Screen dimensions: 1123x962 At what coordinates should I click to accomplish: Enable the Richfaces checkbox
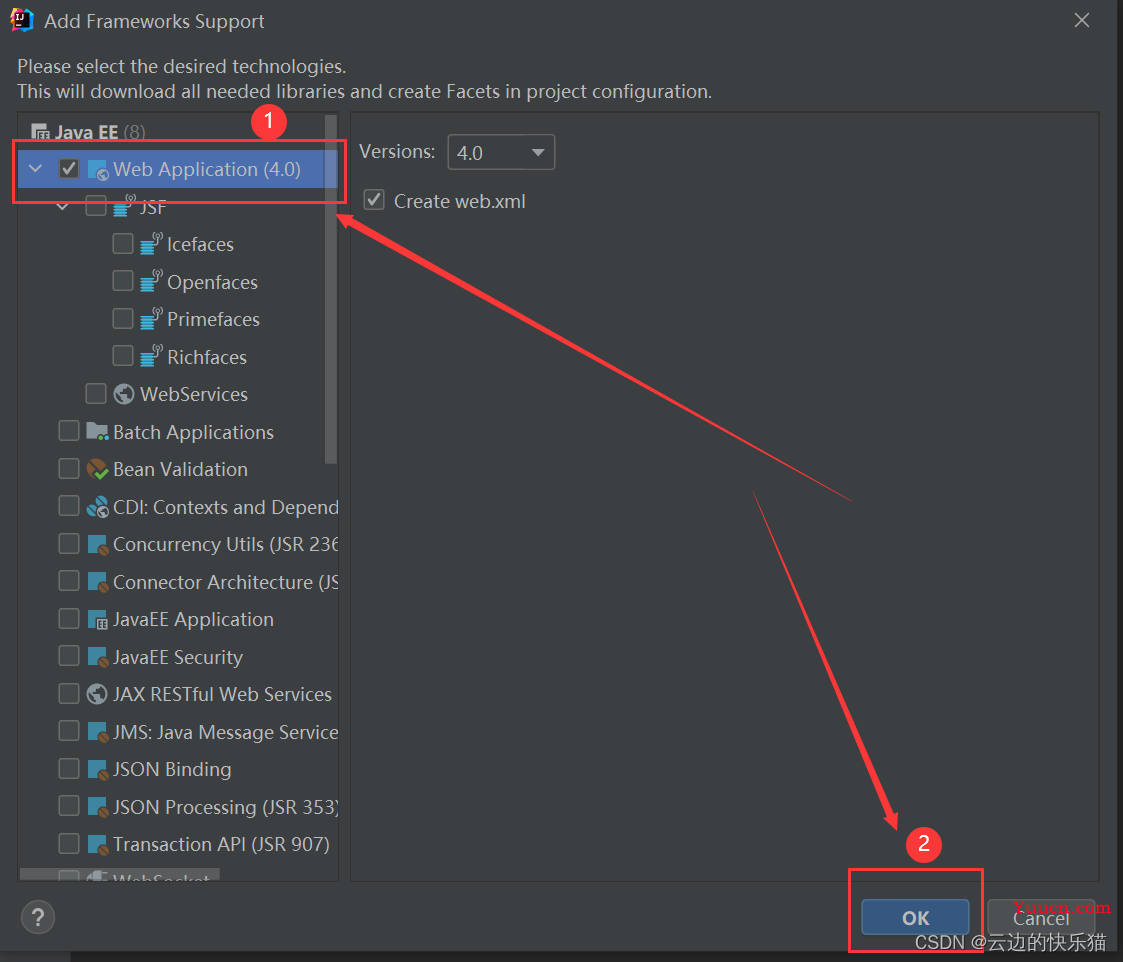coord(123,356)
